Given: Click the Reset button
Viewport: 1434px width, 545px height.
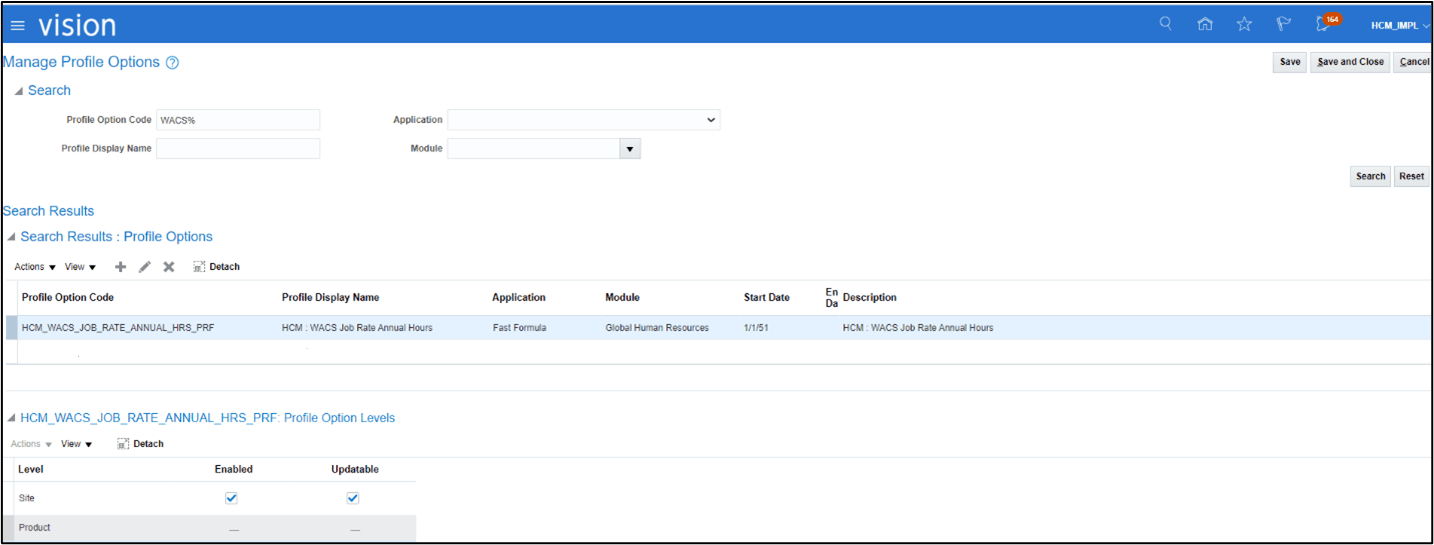Looking at the screenshot, I should click(x=1412, y=176).
